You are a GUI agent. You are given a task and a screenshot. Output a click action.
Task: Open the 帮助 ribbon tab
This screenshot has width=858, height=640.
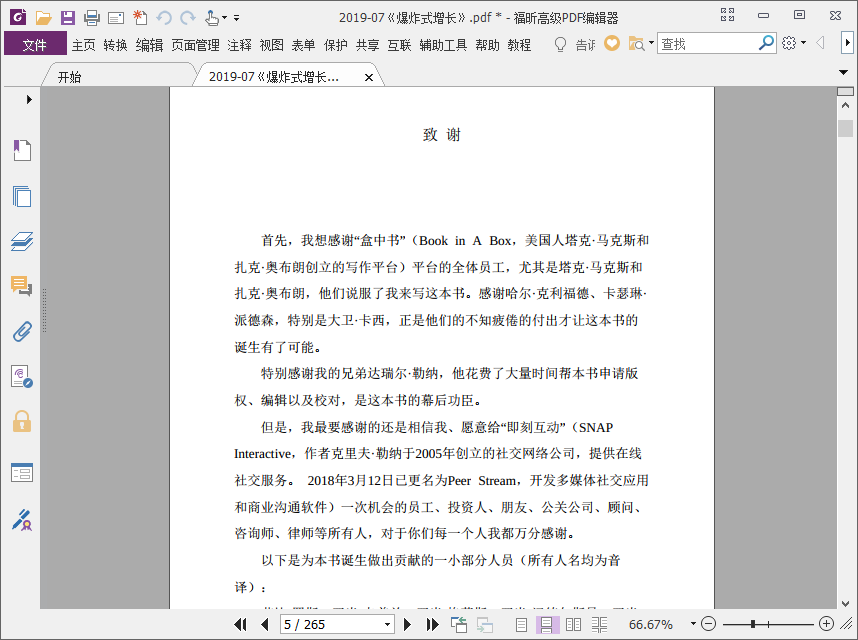click(x=487, y=45)
